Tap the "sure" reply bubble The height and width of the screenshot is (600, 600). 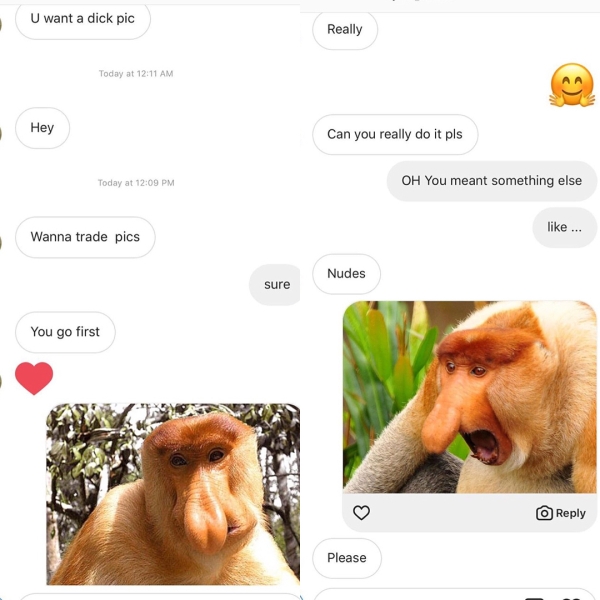pyautogui.click(x=275, y=284)
